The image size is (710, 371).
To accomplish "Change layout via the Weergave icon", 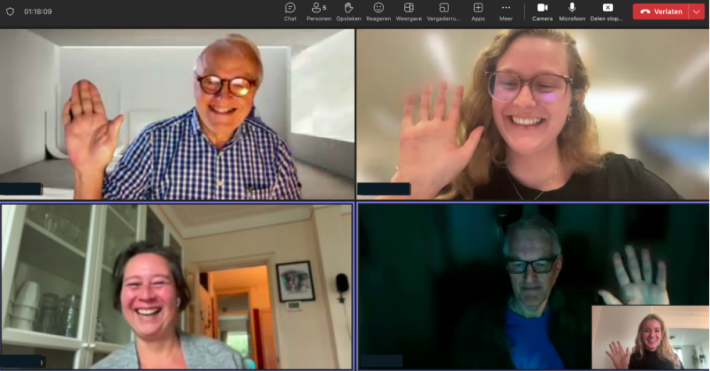I will tap(408, 12).
